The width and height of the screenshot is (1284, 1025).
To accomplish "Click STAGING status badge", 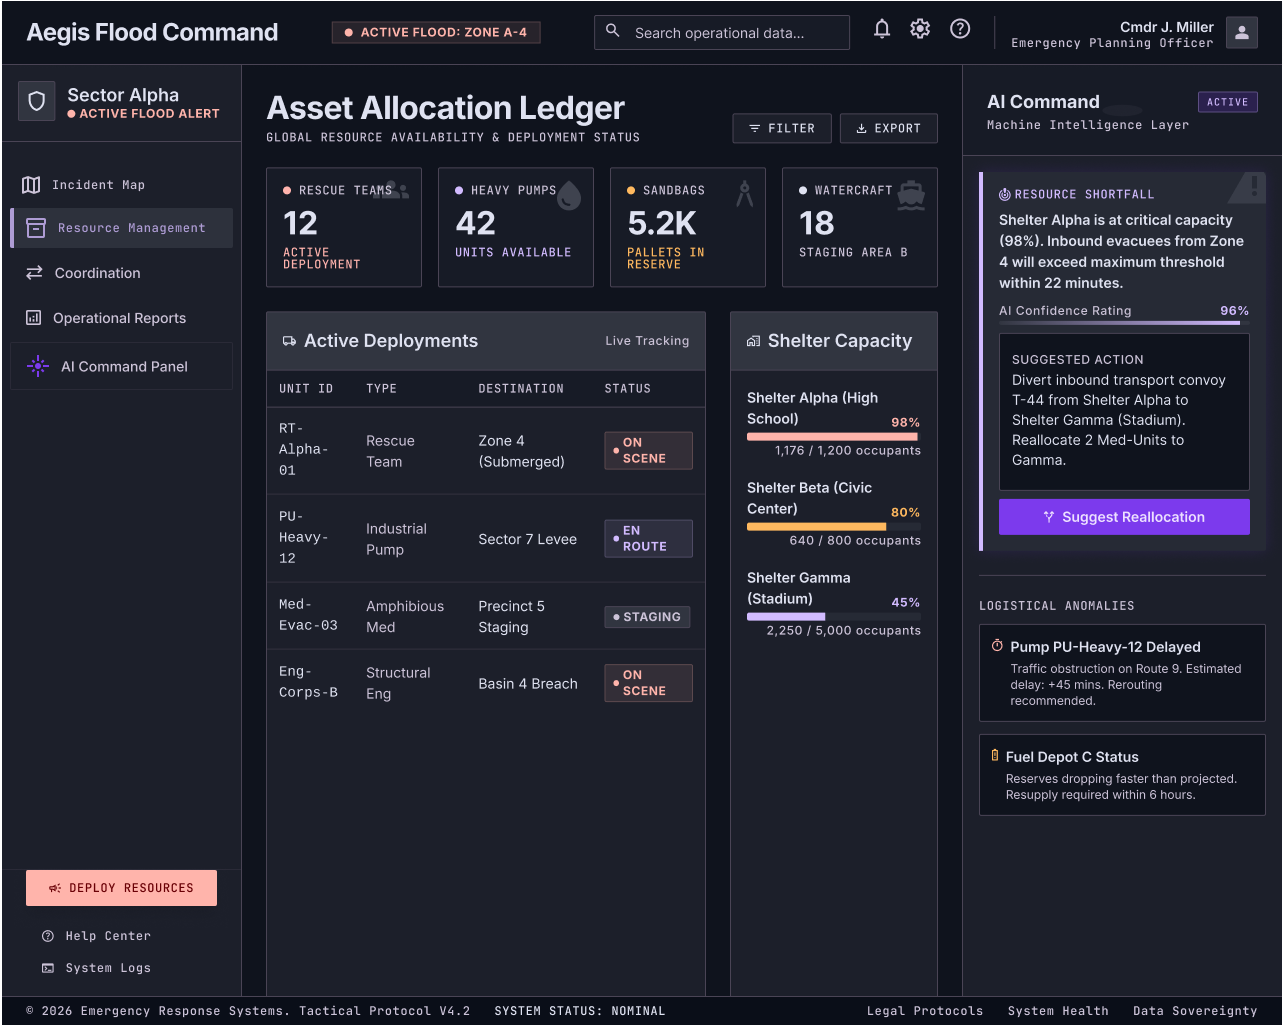I will 647,617.
